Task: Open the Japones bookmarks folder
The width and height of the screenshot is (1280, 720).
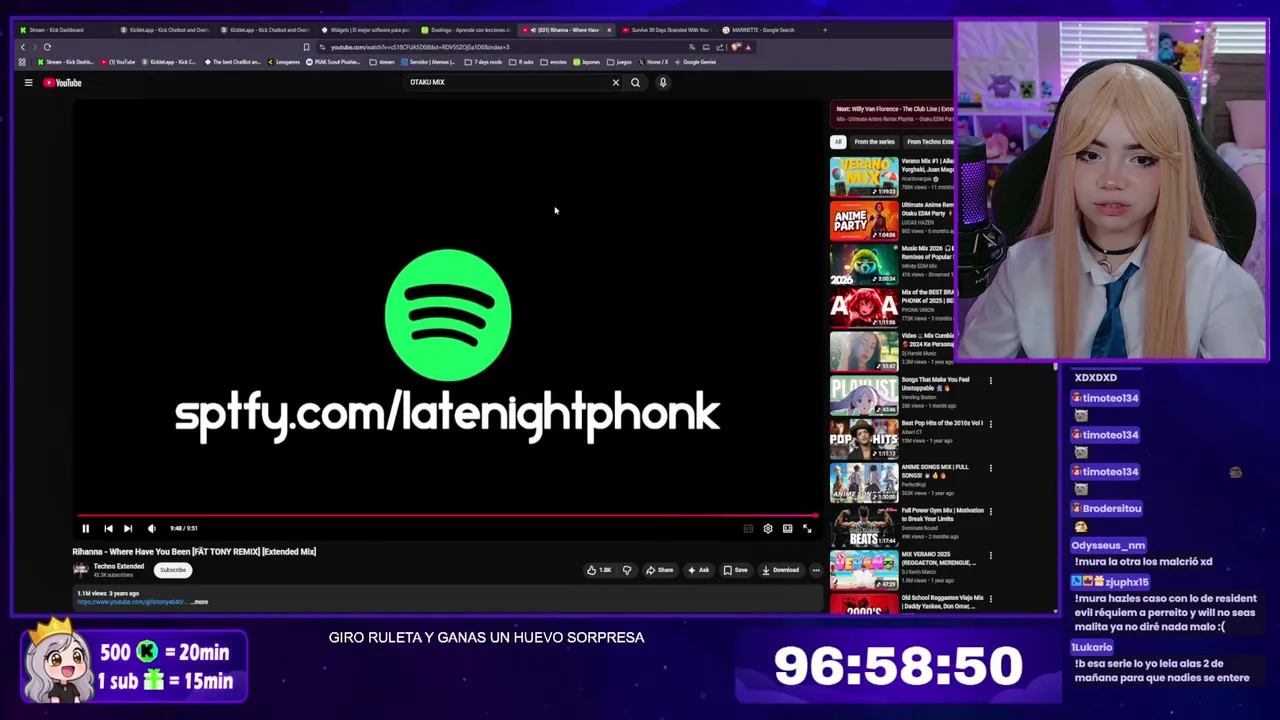Action: [587, 62]
